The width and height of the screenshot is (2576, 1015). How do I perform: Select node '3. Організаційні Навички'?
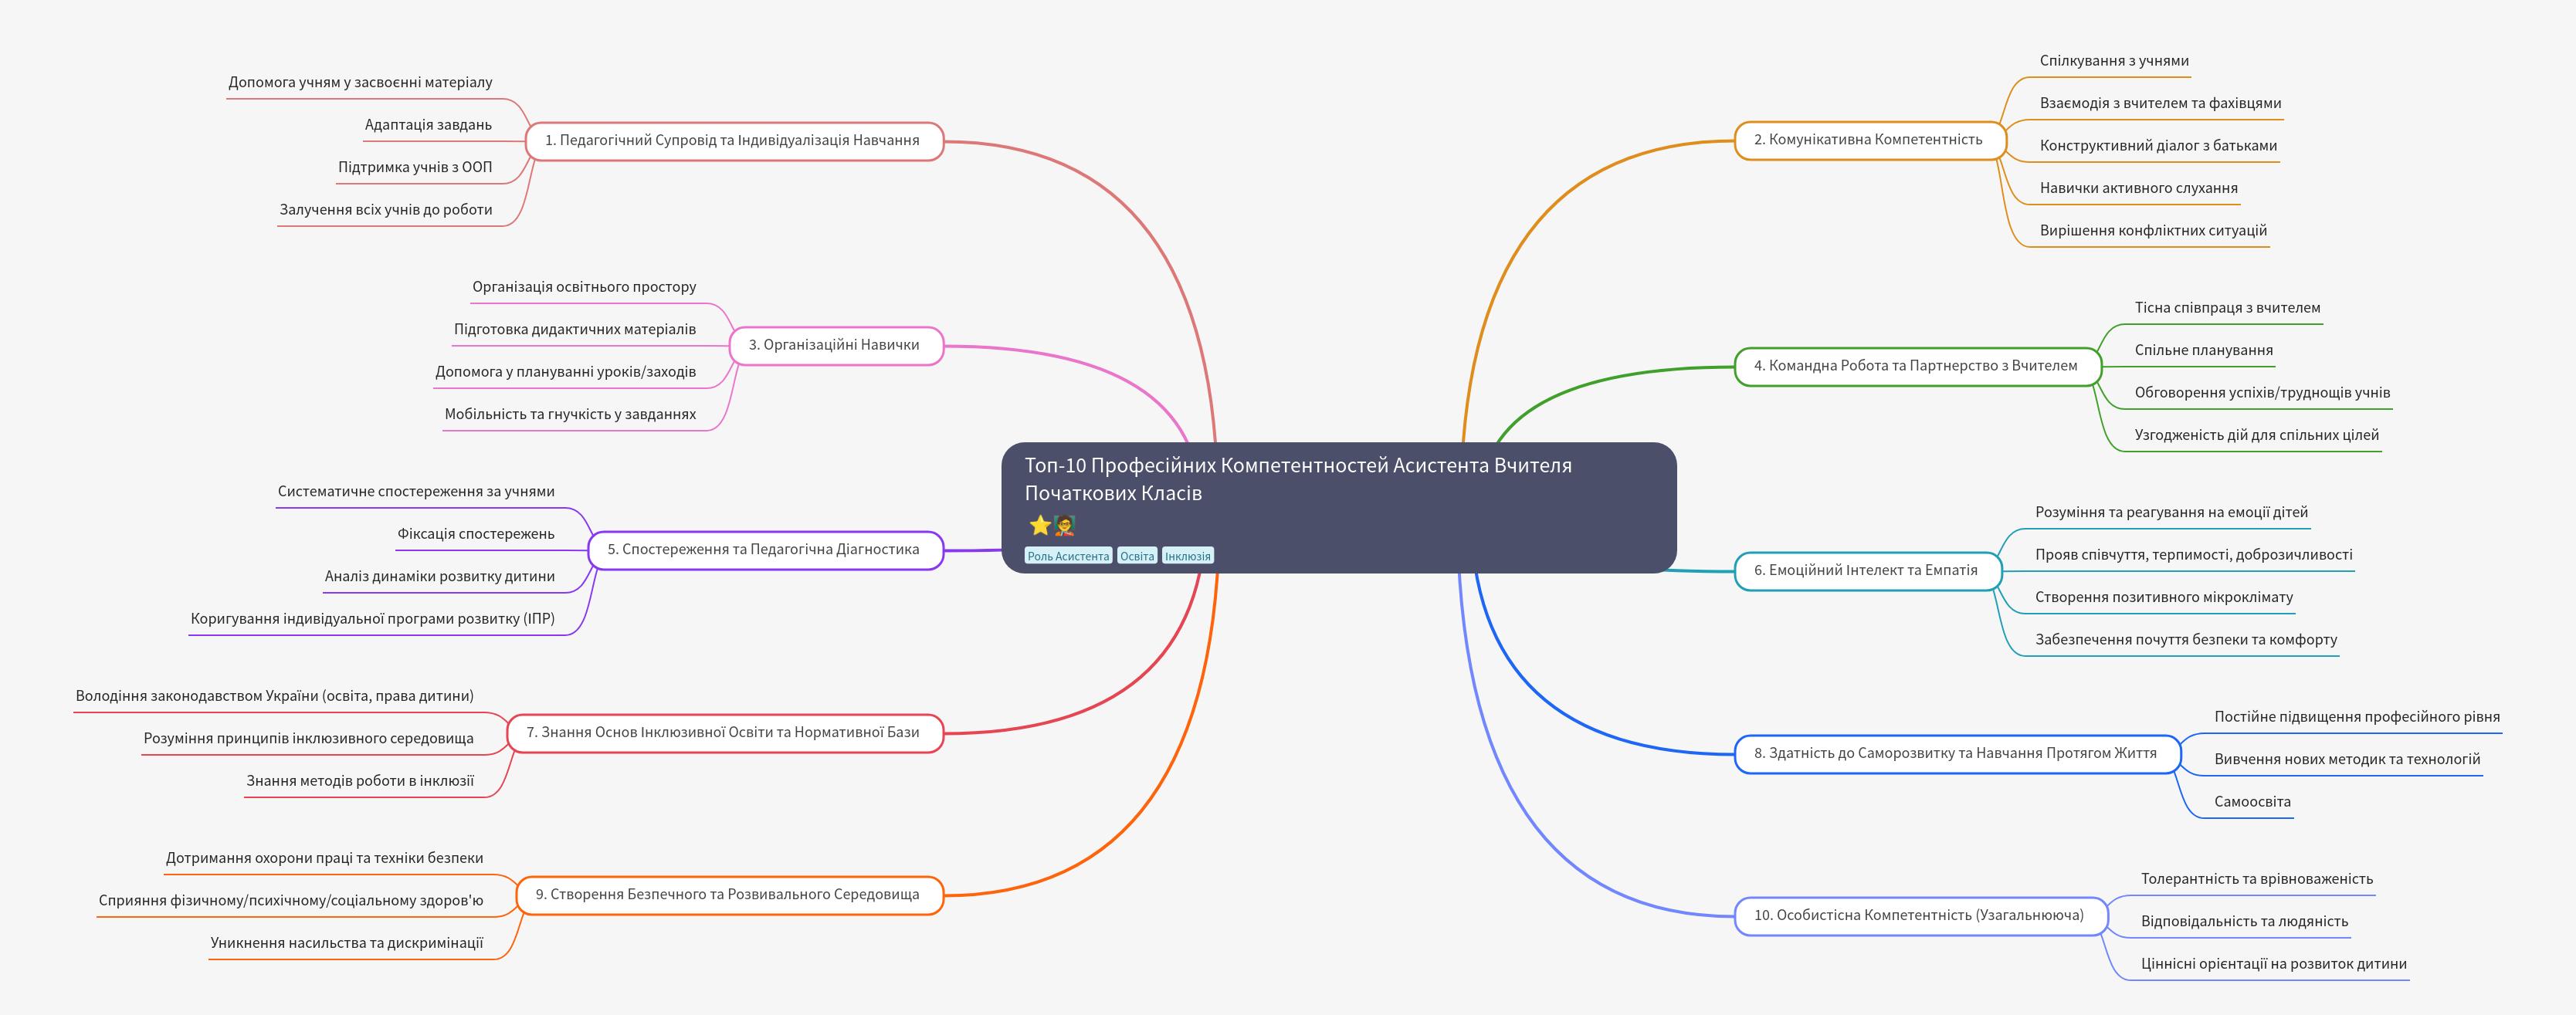point(833,345)
